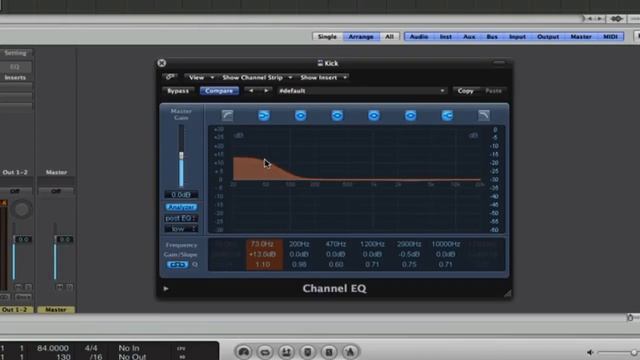Click the Copy button
The image size is (640, 360).
465,91
